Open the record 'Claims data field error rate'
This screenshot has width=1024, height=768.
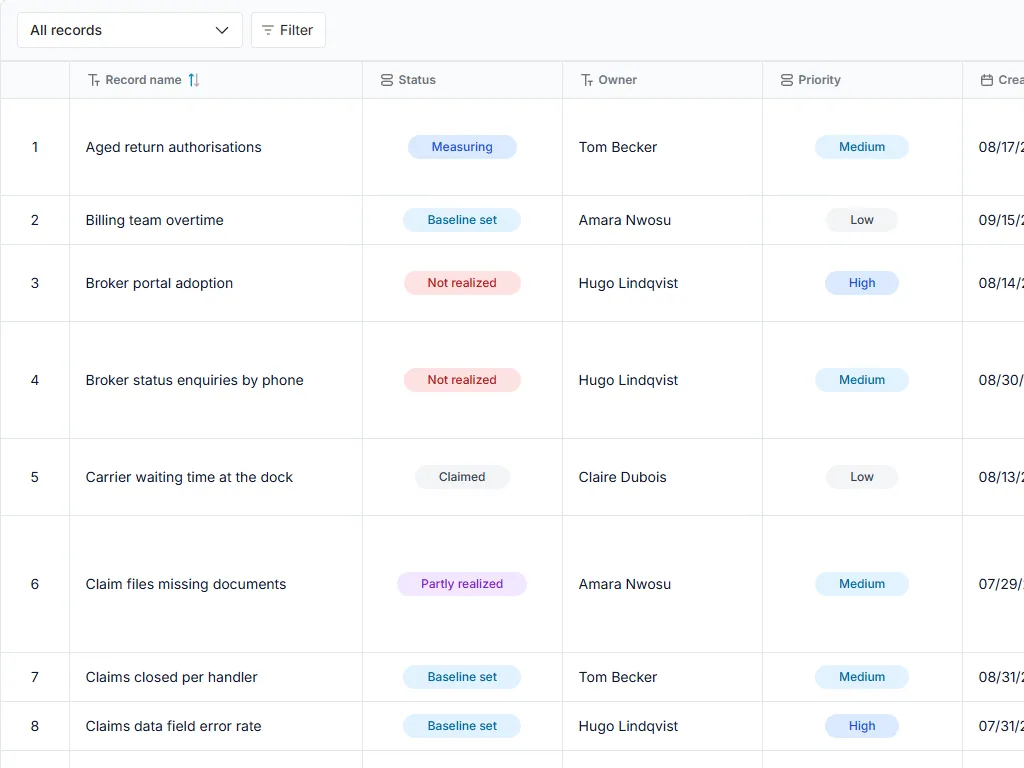pyautogui.click(x=174, y=726)
